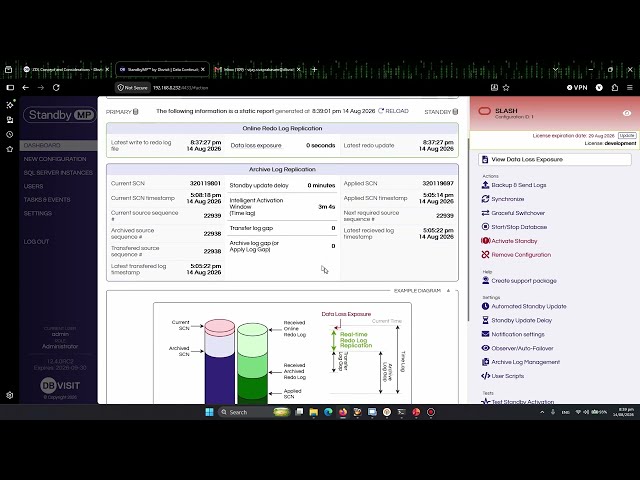Viewport: 640px width, 480px height.
Task: Click the Notification settings envelope icon
Action: pos(485,334)
